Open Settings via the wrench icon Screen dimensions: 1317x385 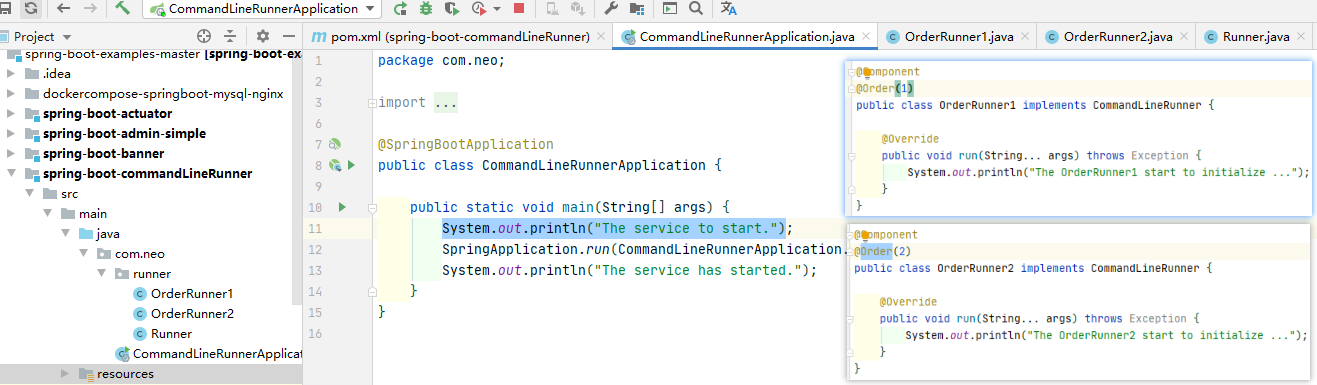611,8
